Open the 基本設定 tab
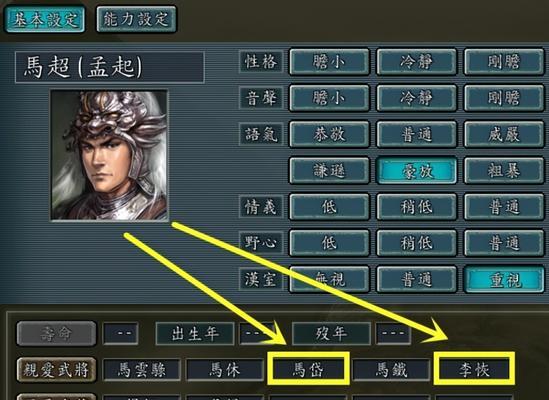549x400 pixels. pyautogui.click(x=45, y=19)
